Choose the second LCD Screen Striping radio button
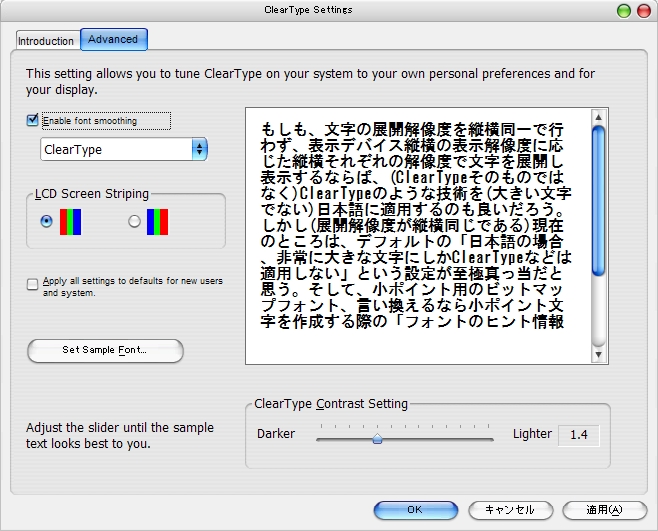The width and height of the screenshot is (658, 531). point(135,222)
